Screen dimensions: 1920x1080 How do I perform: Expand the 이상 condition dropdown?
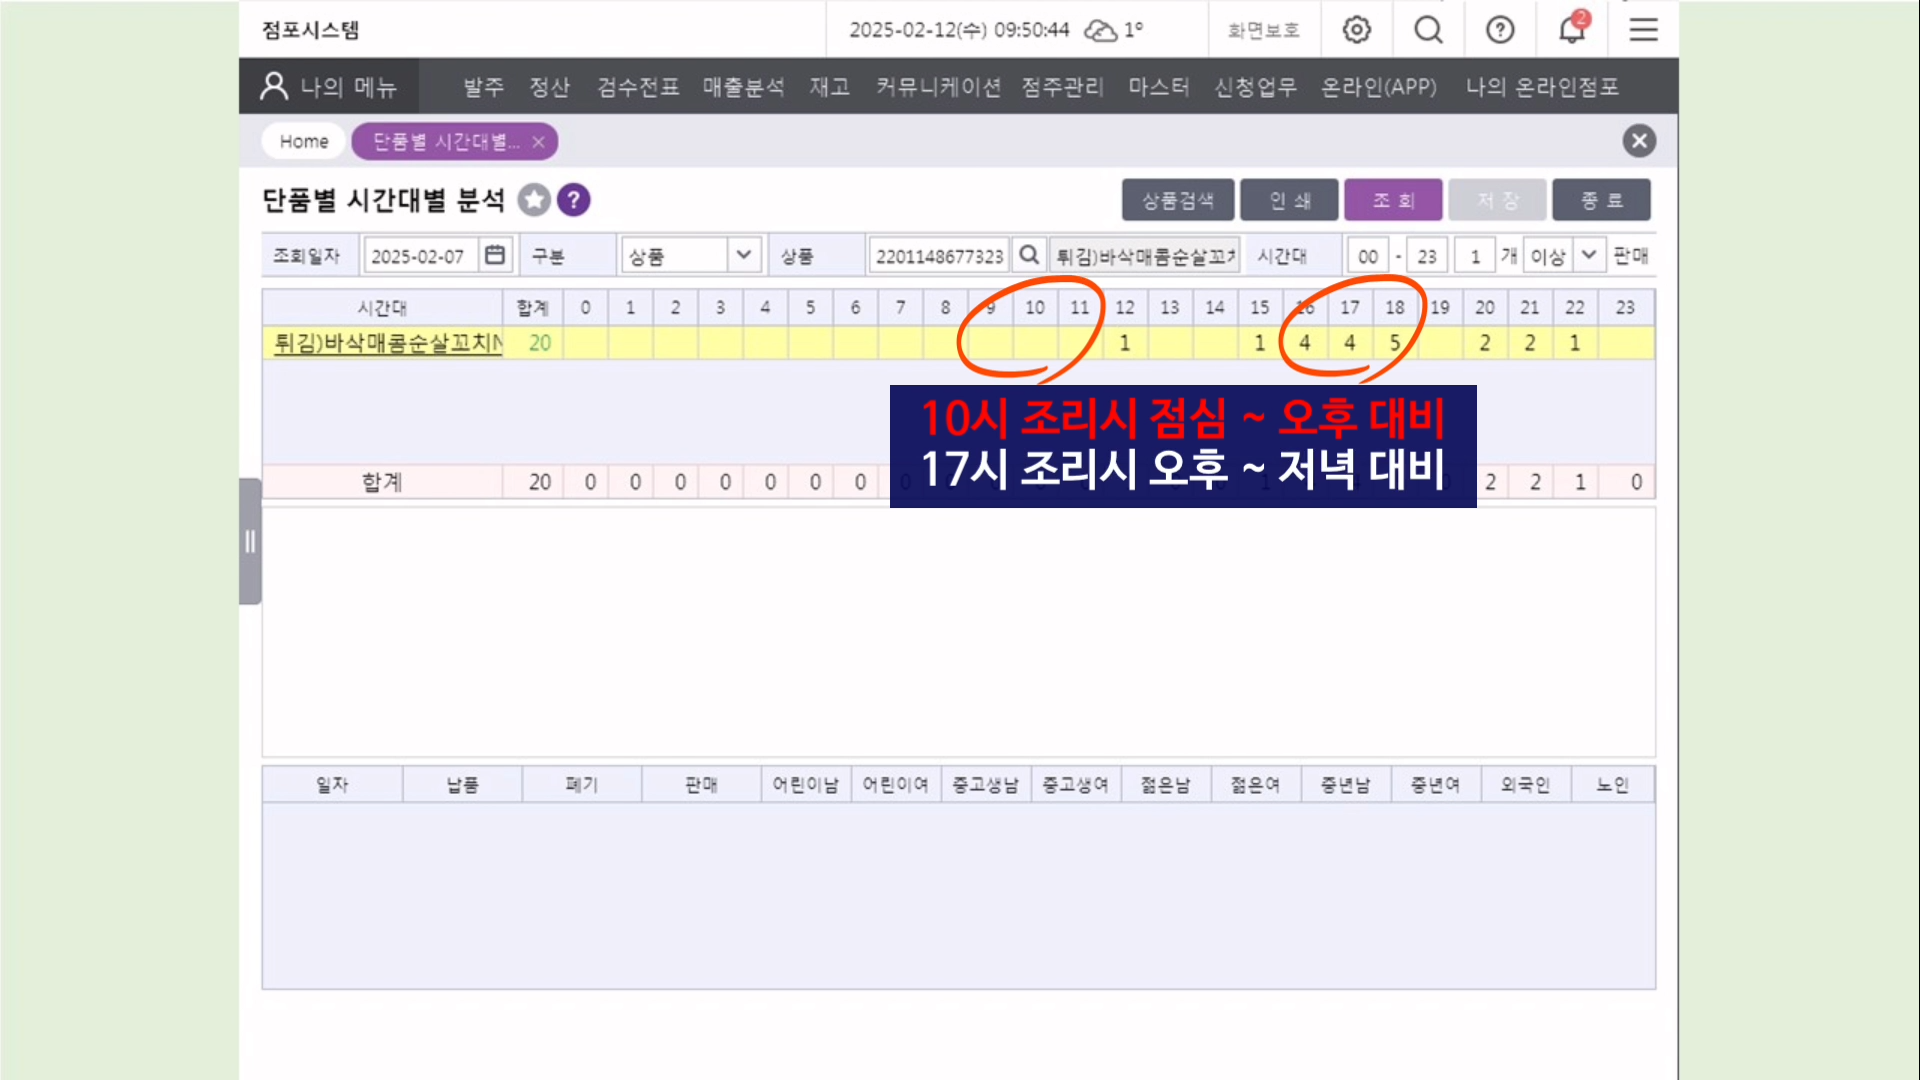pyautogui.click(x=1588, y=255)
